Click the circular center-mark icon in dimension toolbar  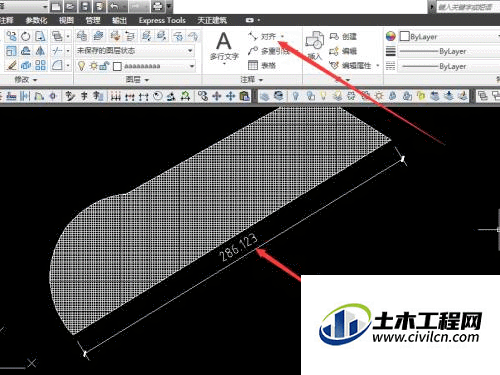click(158, 96)
